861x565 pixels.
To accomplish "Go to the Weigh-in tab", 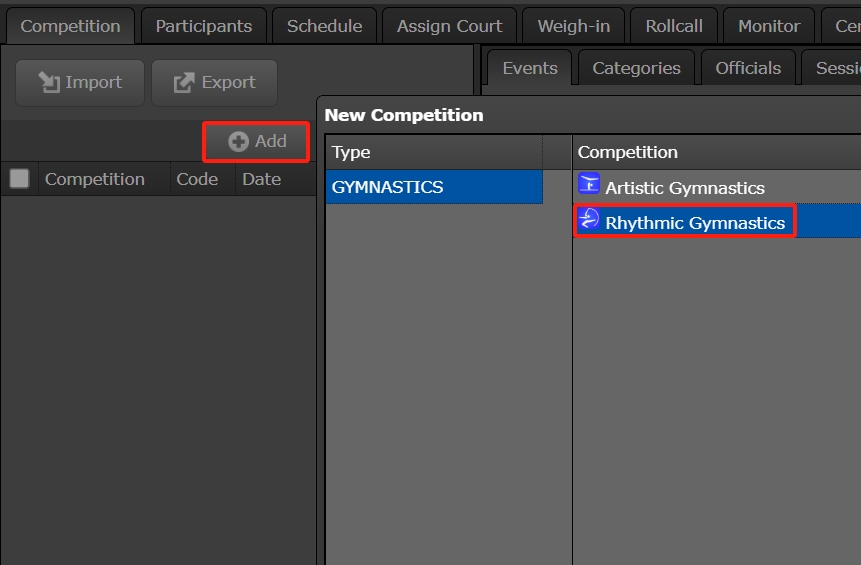I will click(x=573, y=26).
